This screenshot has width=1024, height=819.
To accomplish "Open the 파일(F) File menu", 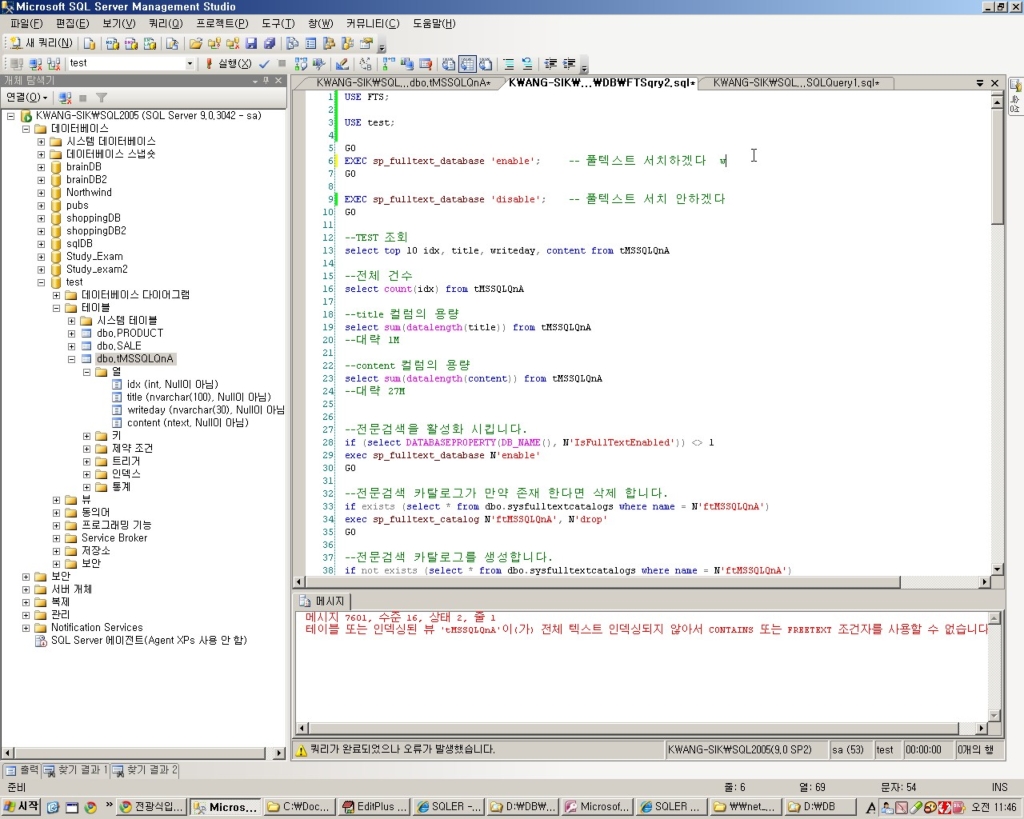I will point(26,24).
